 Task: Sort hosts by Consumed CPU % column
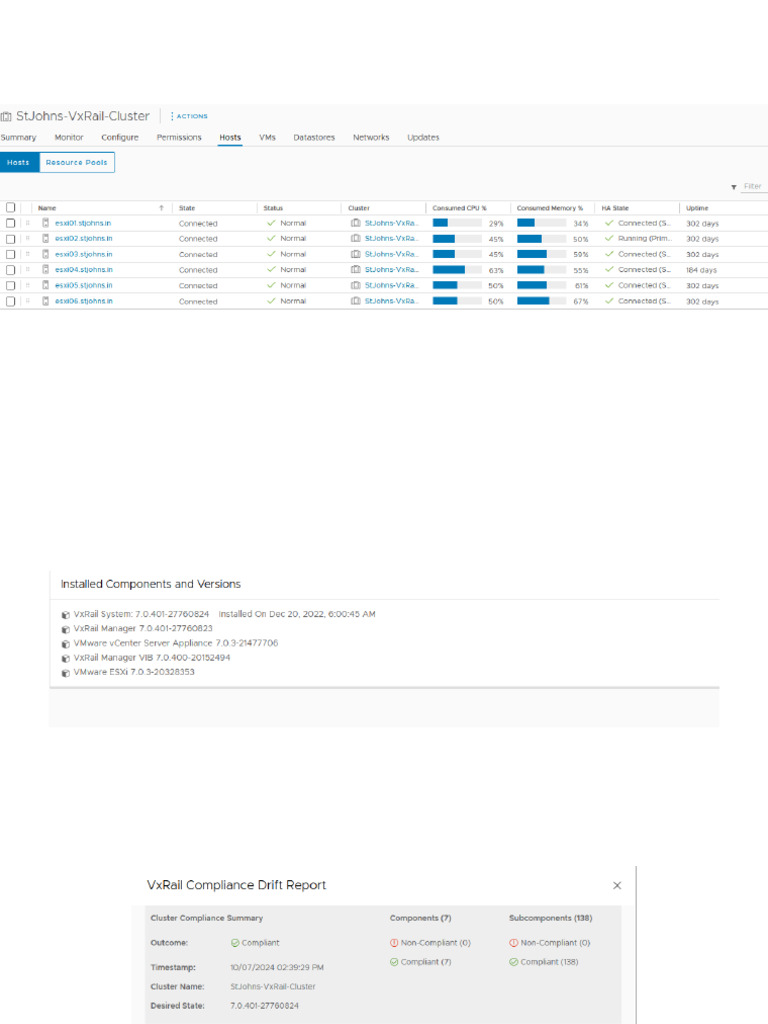[x=459, y=208]
